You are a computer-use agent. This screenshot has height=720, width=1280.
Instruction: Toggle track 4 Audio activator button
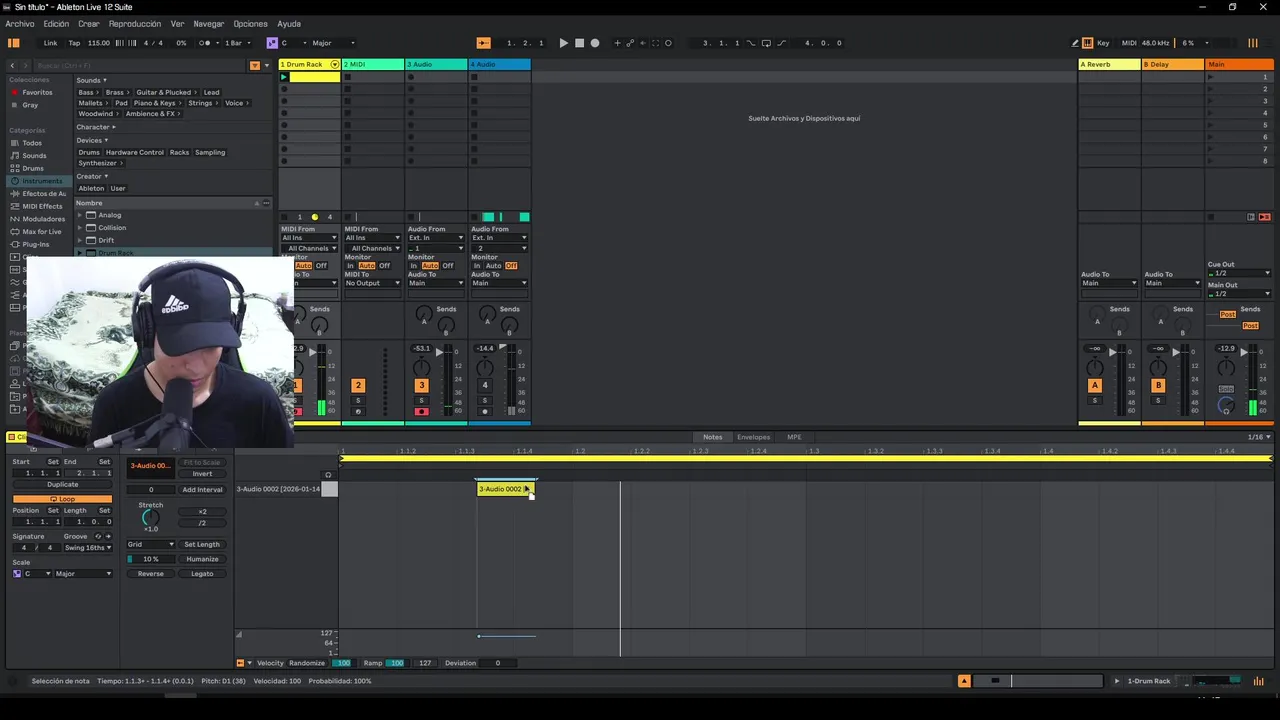(x=485, y=385)
